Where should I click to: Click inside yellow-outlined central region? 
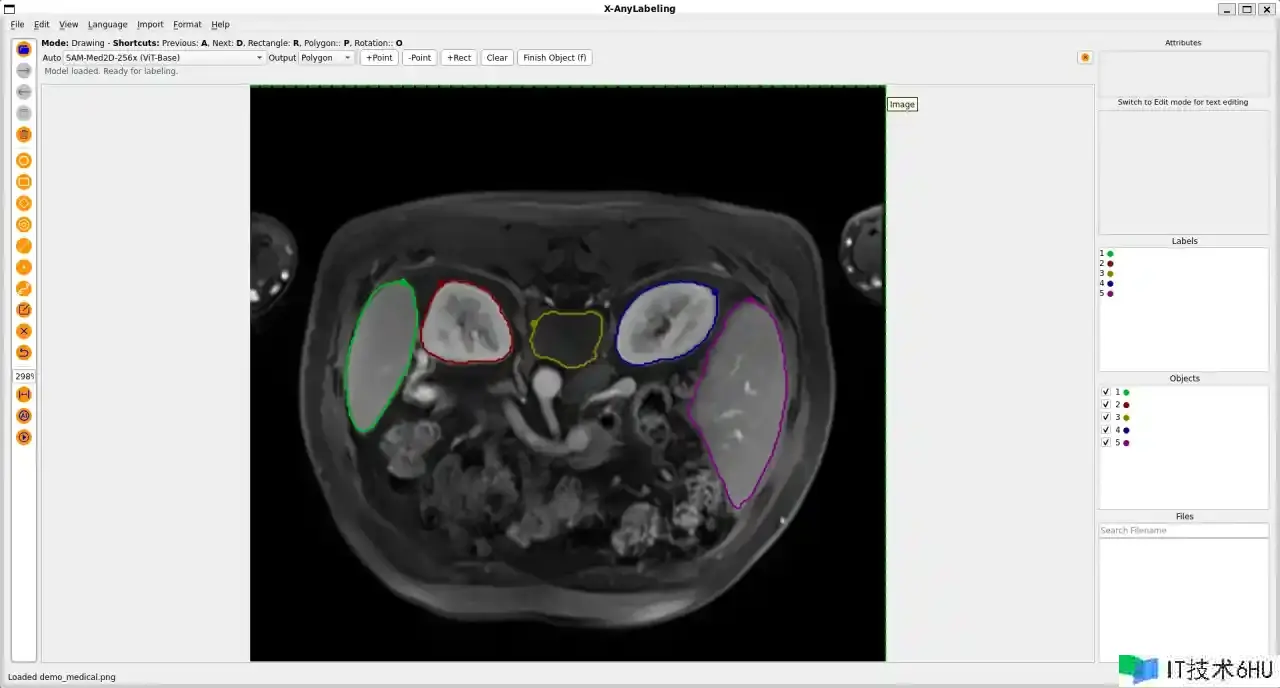(566, 338)
